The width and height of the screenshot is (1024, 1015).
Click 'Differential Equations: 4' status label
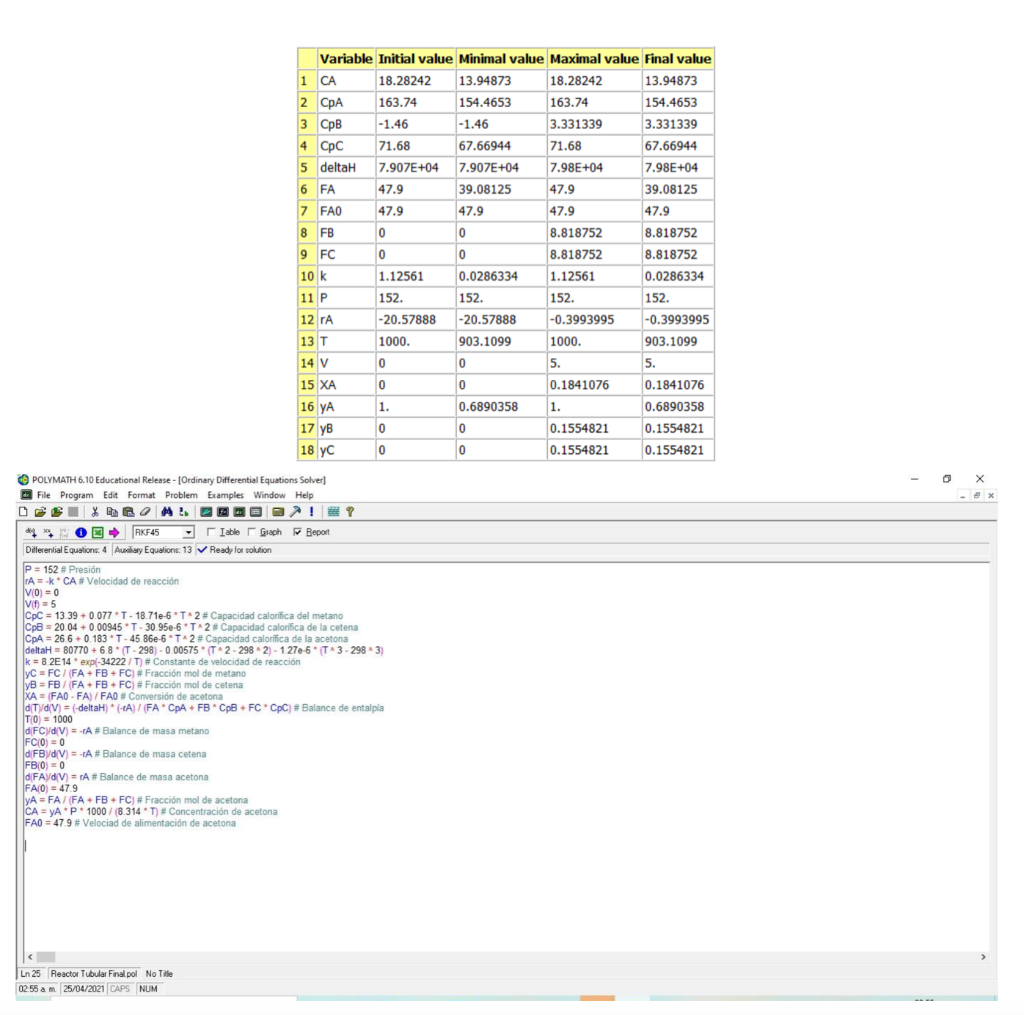(66, 550)
